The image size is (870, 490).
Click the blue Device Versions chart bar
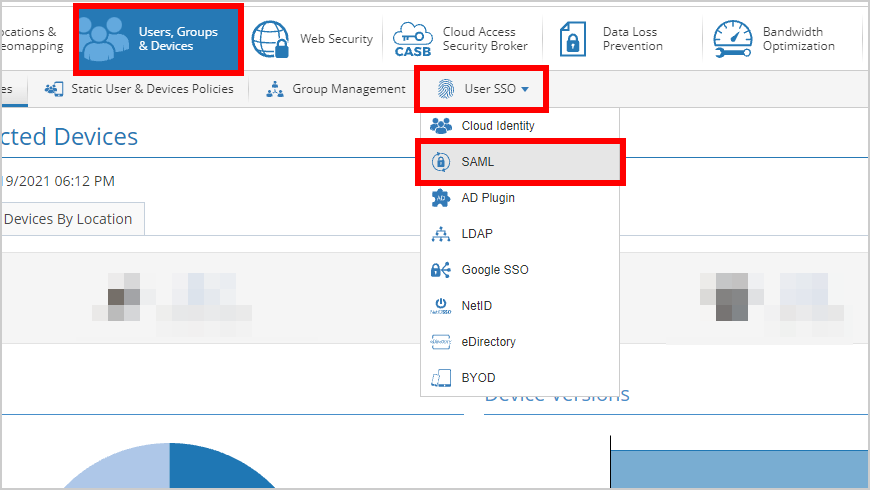[x=739, y=469]
